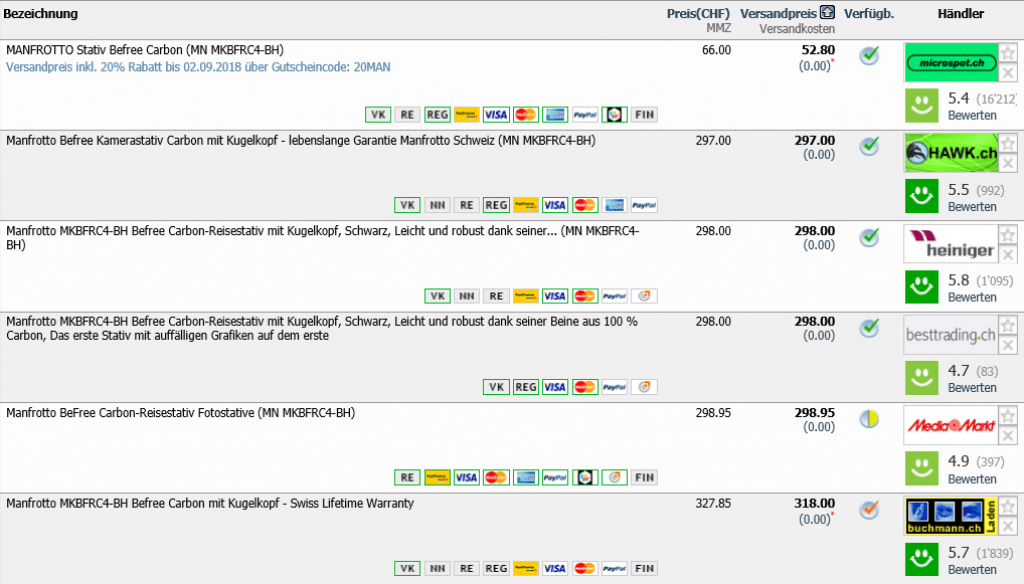The image size is (1024, 584).
Task: Click the FIN icon in microspot row
Action: click(x=644, y=115)
